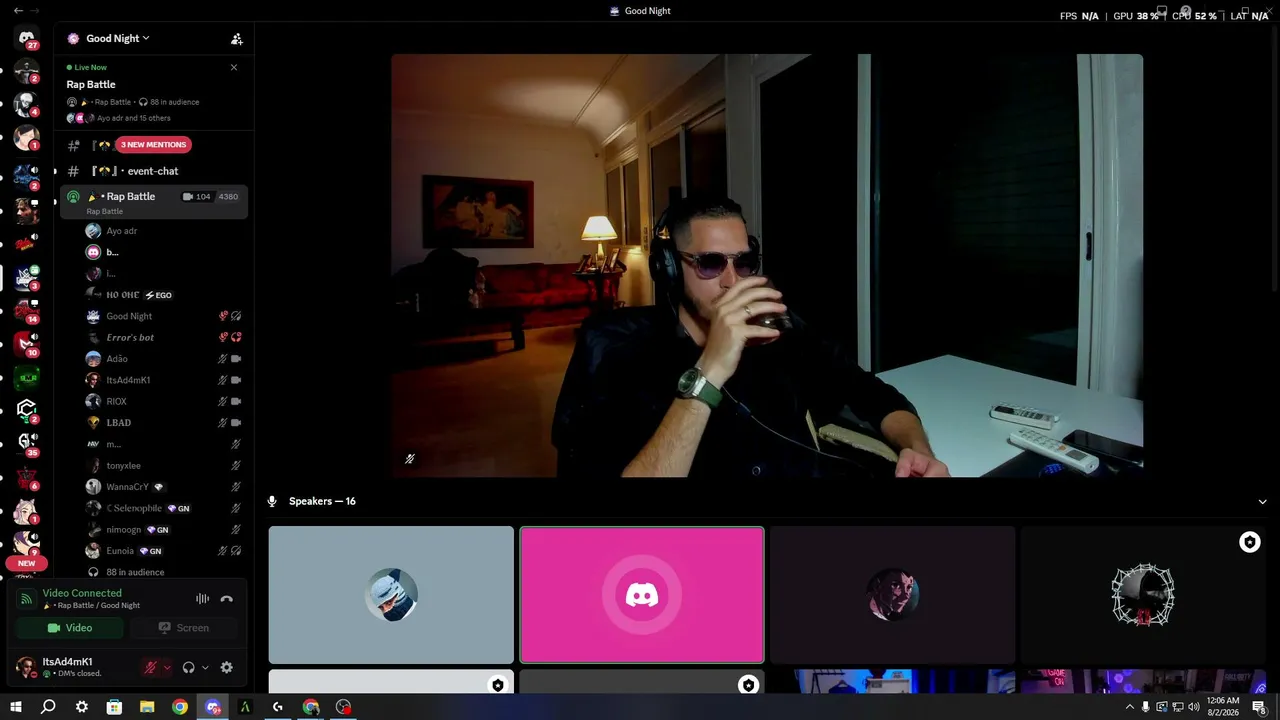
Task: Click the Video Connected status text
Action: tap(82, 593)
